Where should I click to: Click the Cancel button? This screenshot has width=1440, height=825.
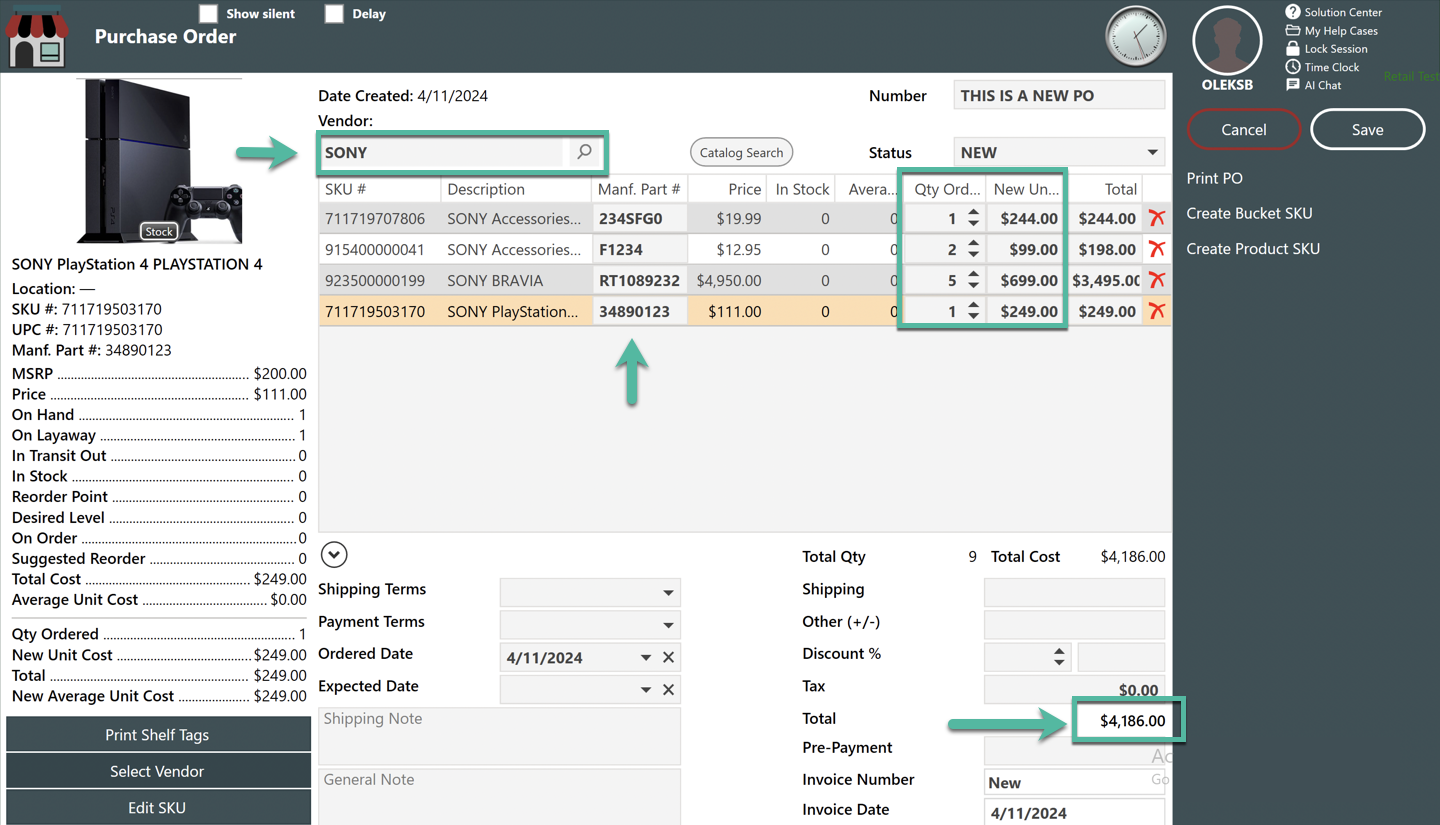[x=1244, y=129]
